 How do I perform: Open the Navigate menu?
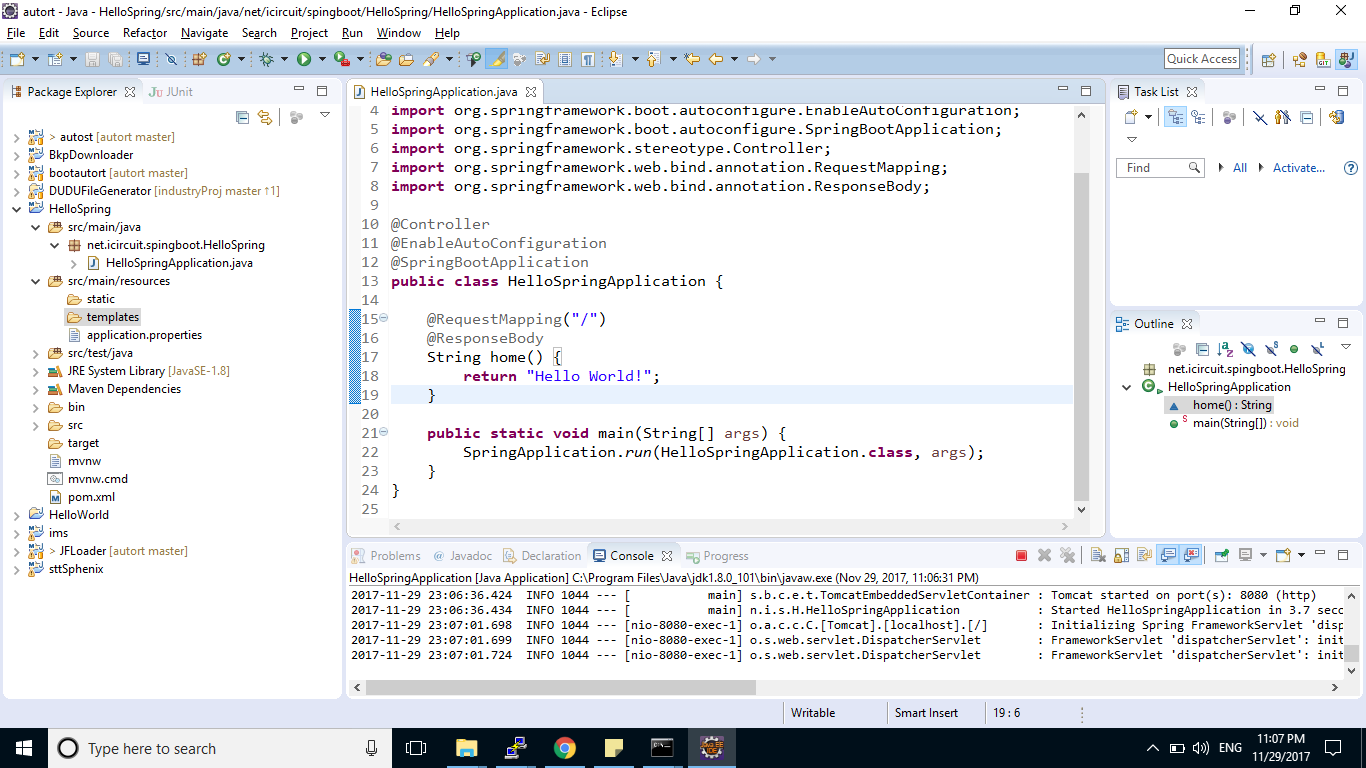[205, 32]
